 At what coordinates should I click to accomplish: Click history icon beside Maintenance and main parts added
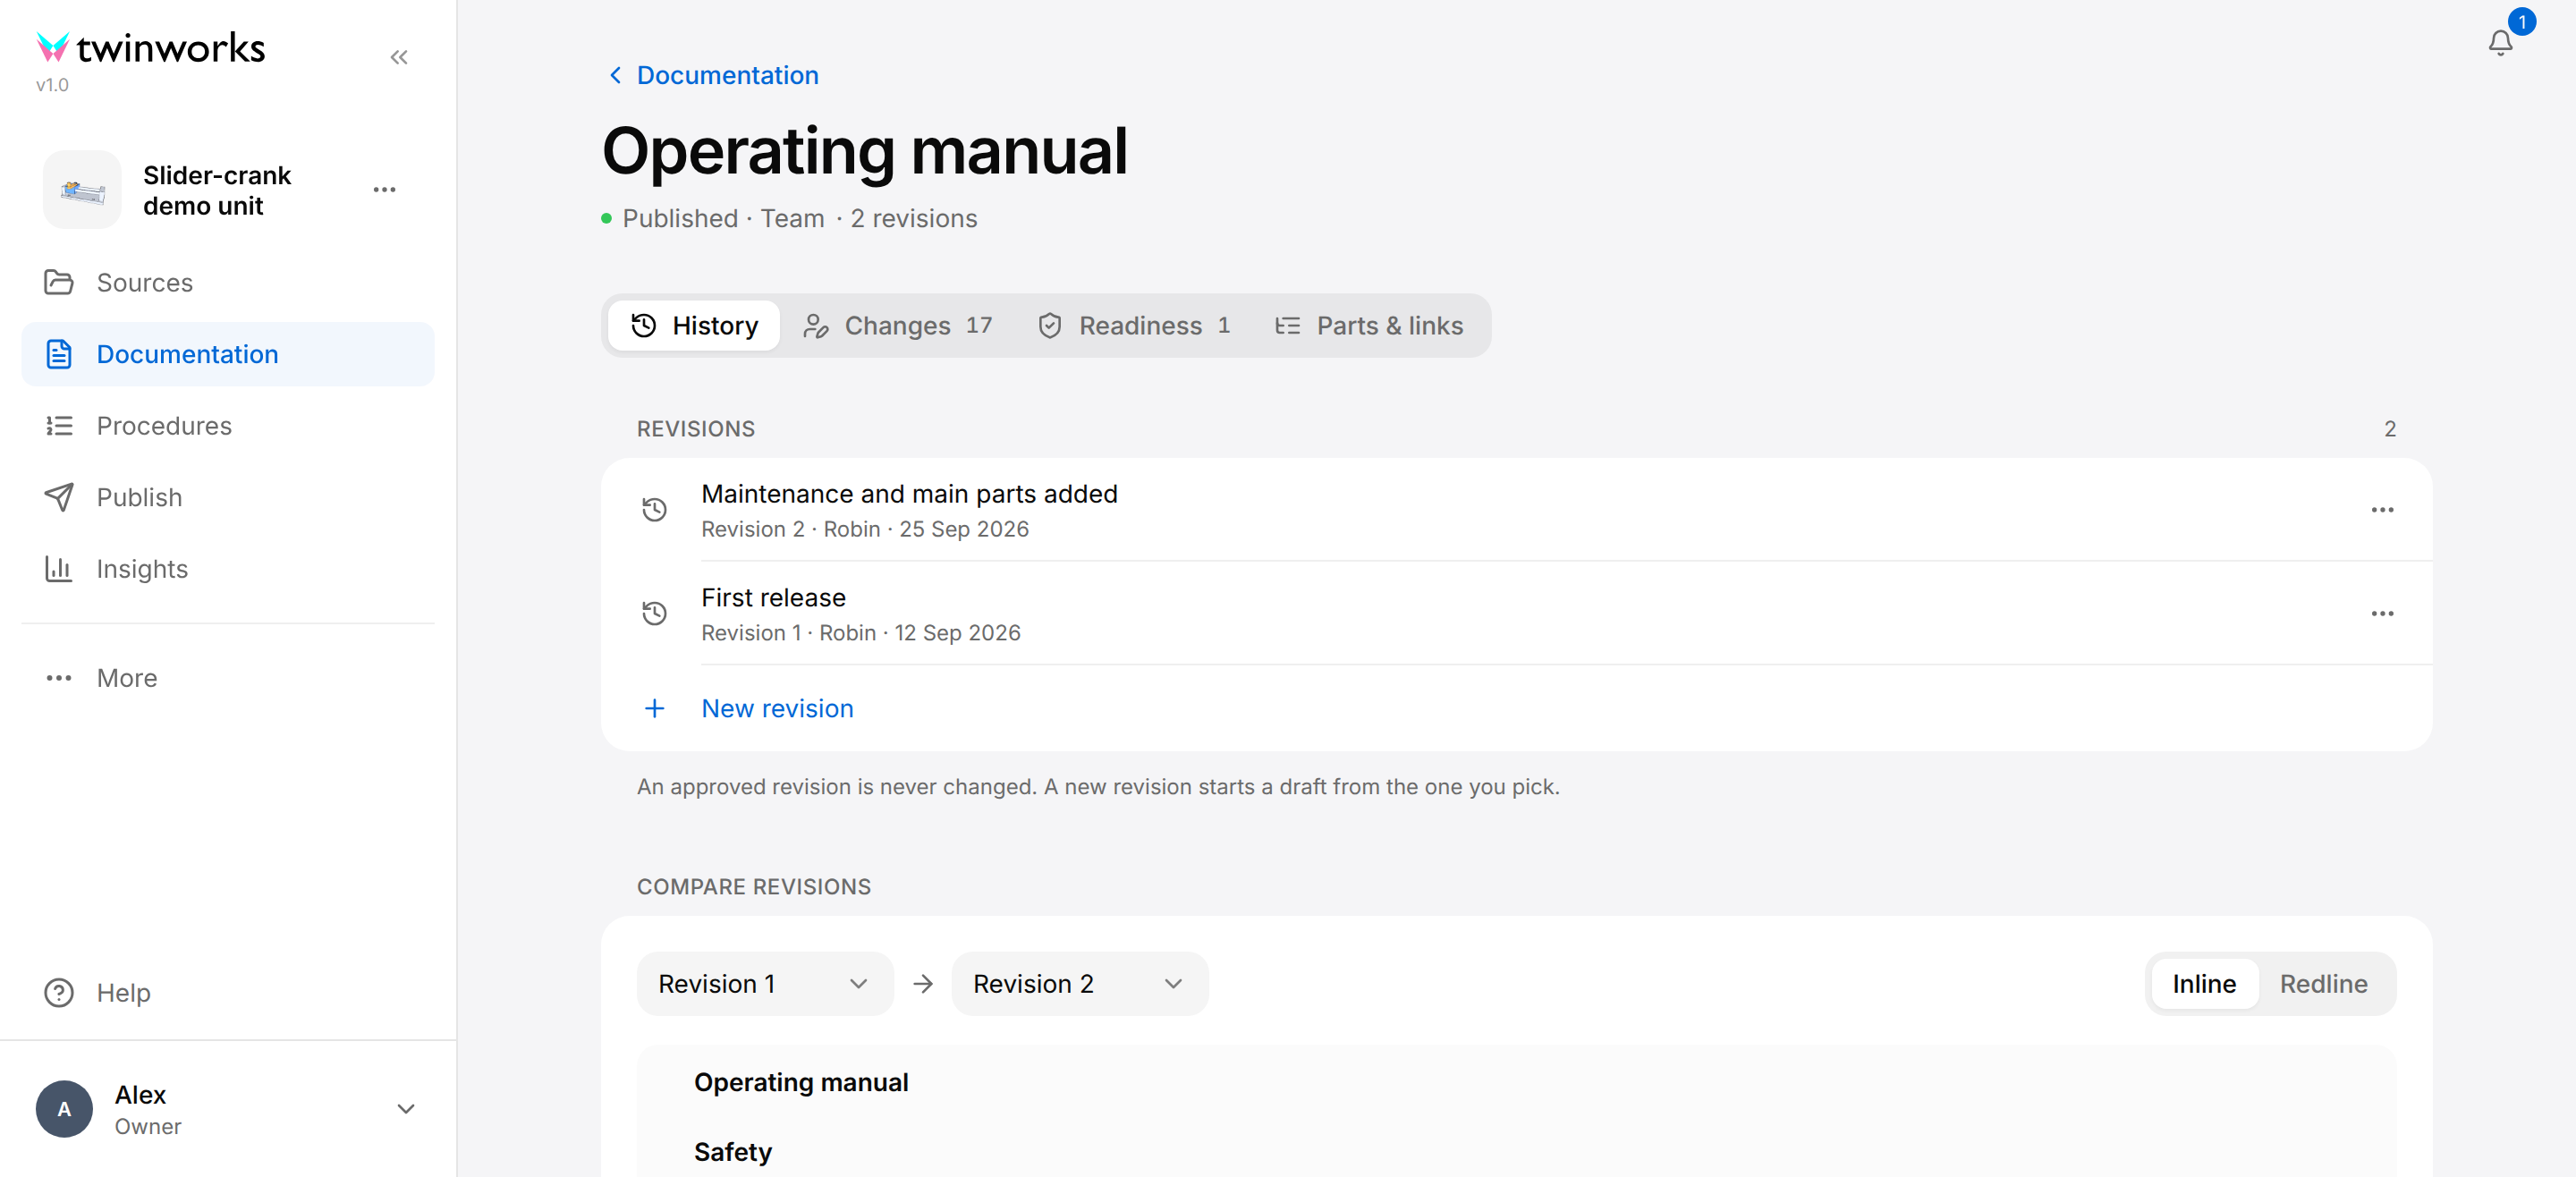pyautogui.click(x=654, y=510)
